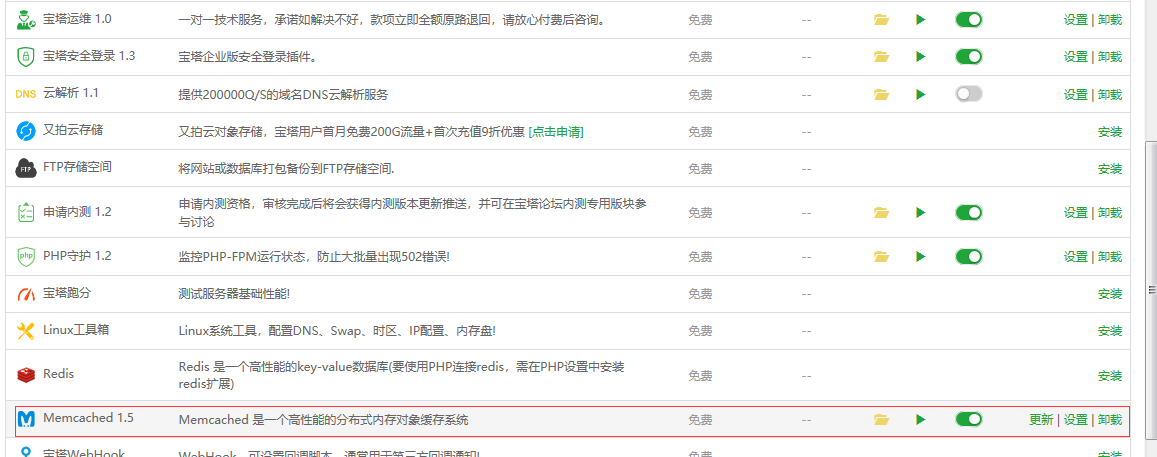Click 卸载 for 宝塔运维
This screenshot has width=1157, height=457.
1109,20
